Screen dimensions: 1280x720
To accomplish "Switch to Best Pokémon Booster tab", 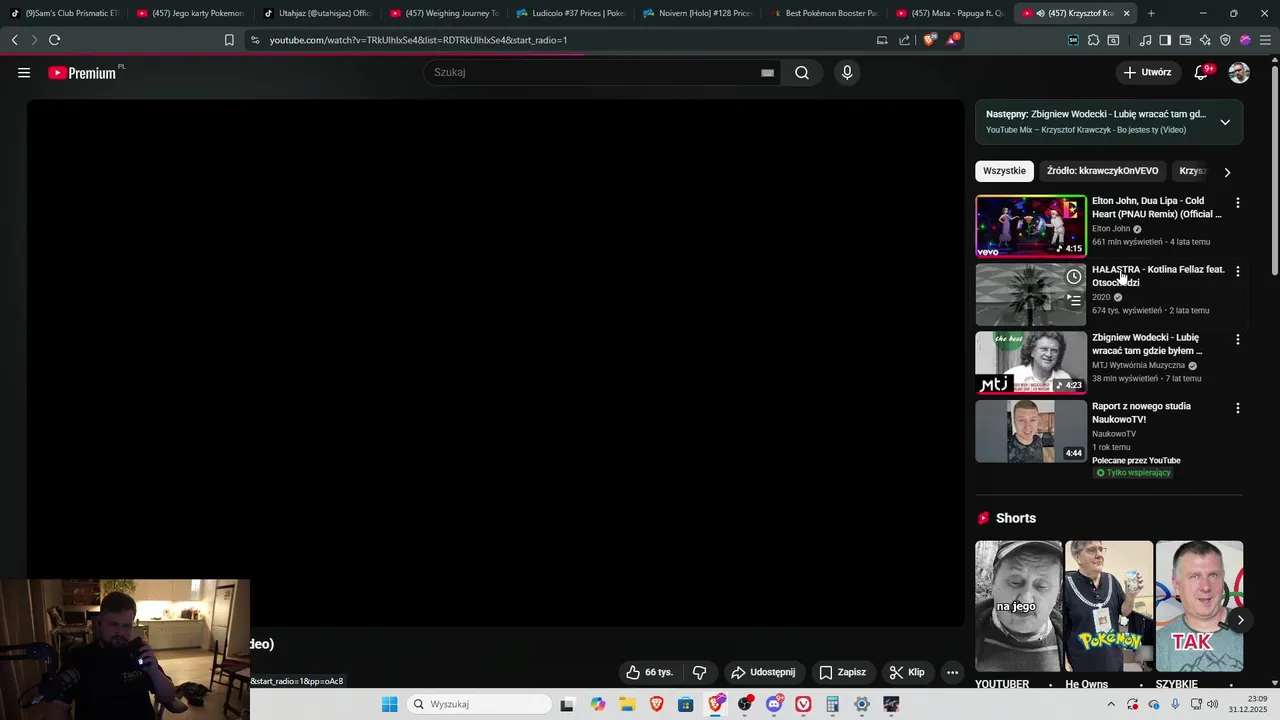I will [824, 13].
